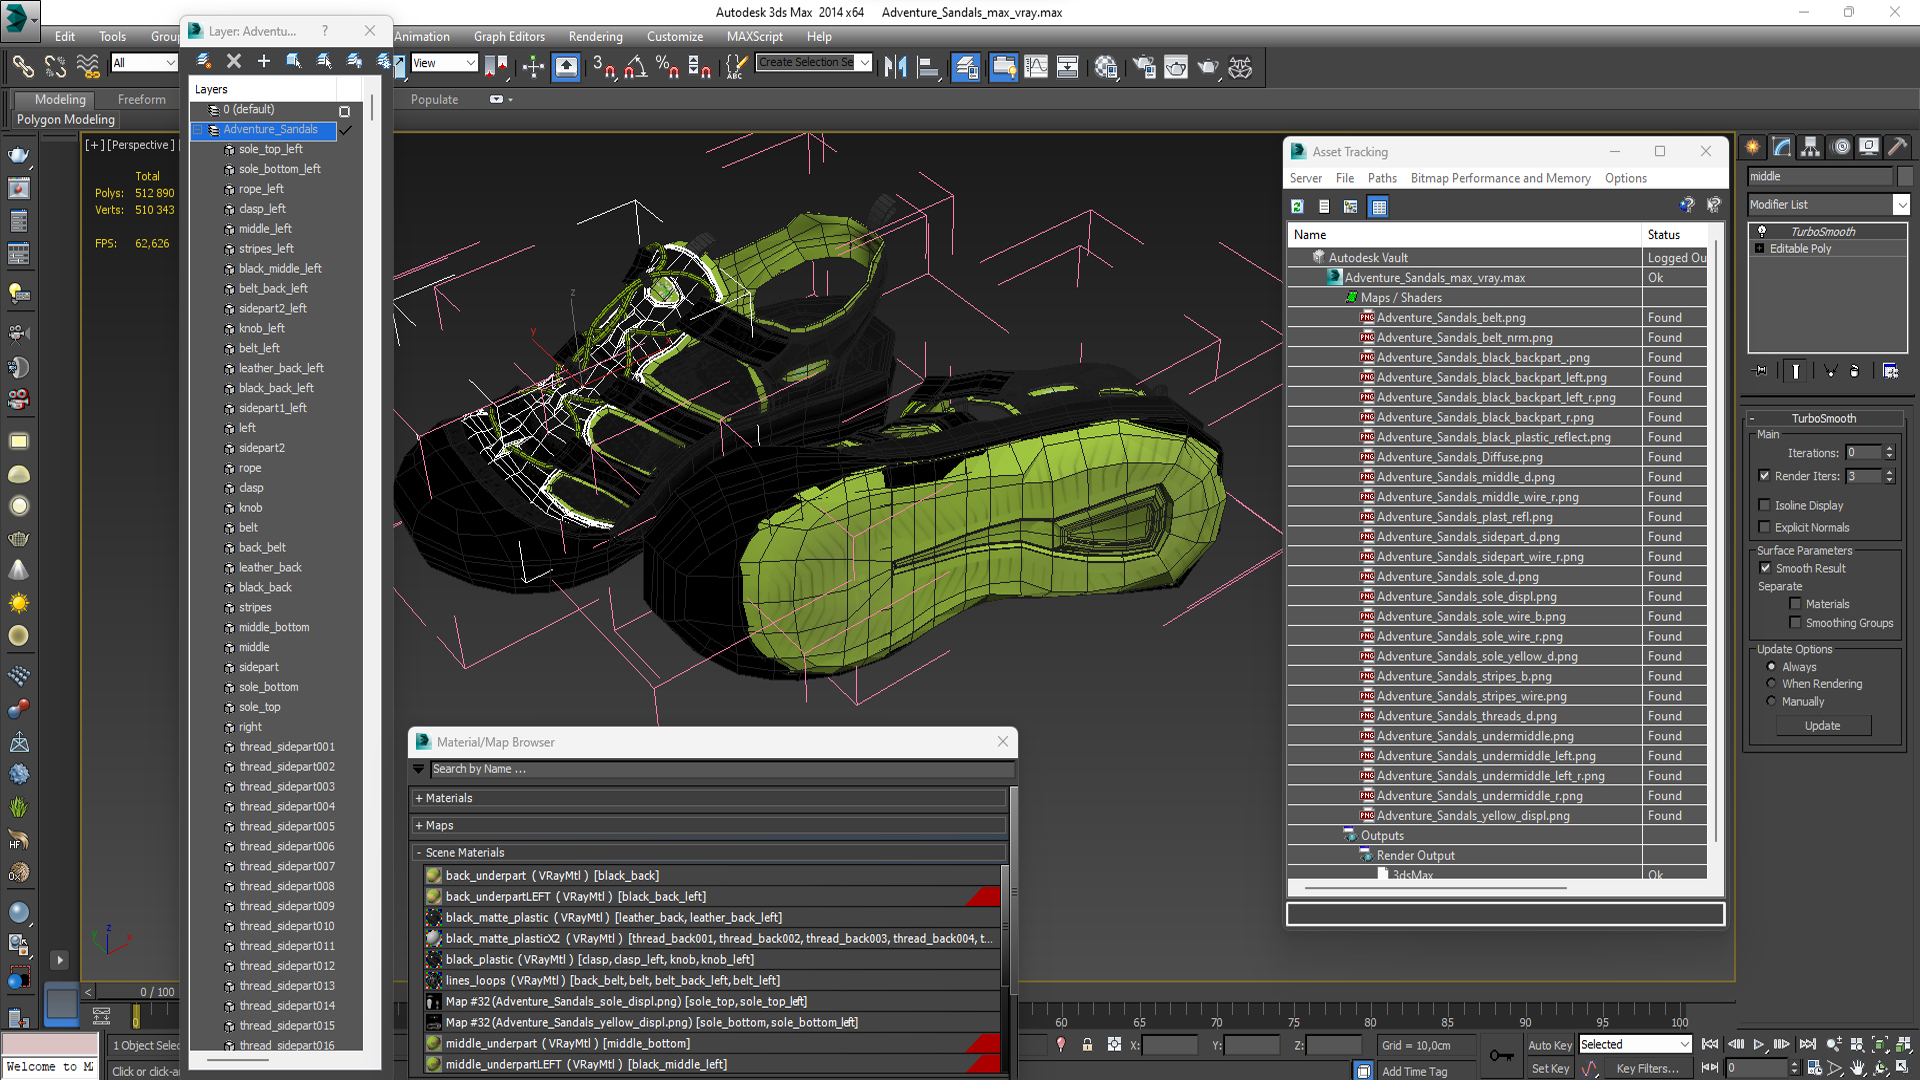
Task: Open the Modifier List dropdown
Action: tap(1901, 204)
